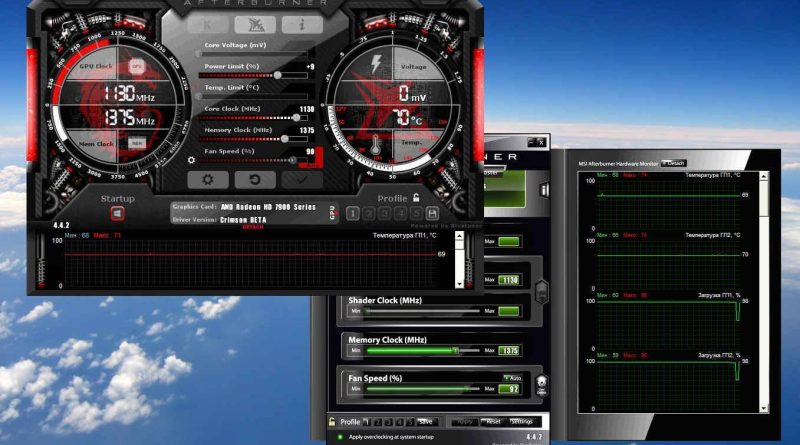Click Save button in green window profile bar
Viewport: 800px width, 445px height.
coord(427,422)
